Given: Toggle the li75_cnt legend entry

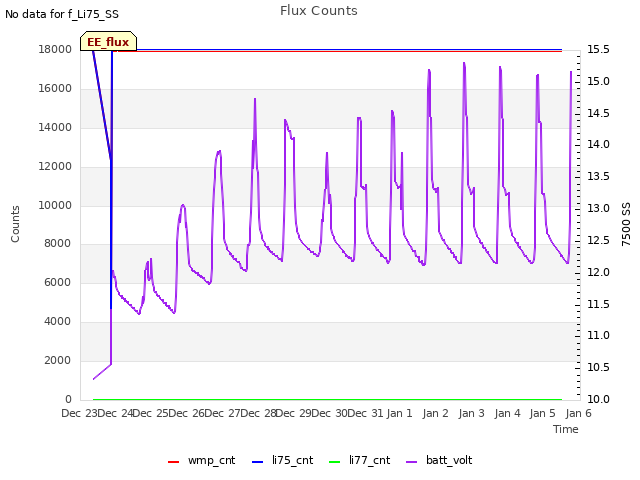Looking at the screenshot, I should [x=282, y=460].
